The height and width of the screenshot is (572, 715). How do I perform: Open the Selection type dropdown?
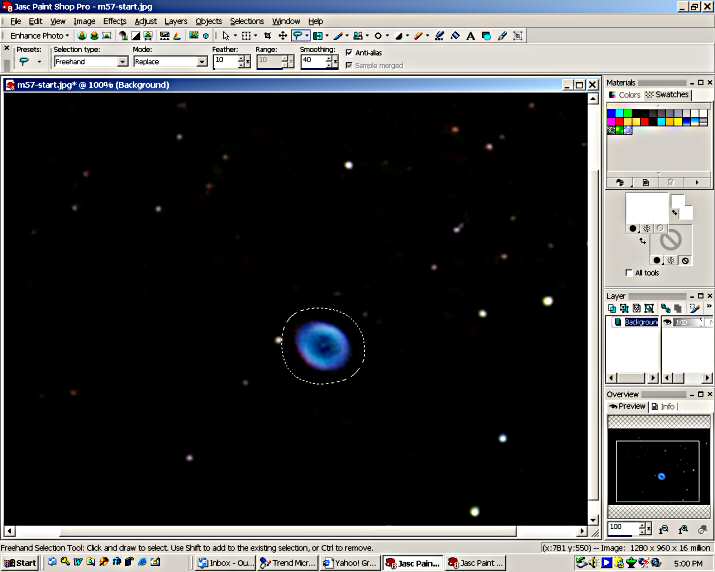tap(123, 62)
